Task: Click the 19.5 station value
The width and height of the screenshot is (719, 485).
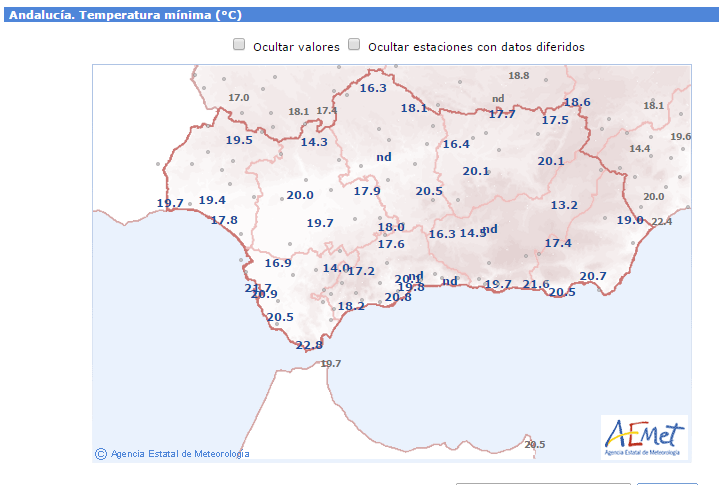Action: 239,140
